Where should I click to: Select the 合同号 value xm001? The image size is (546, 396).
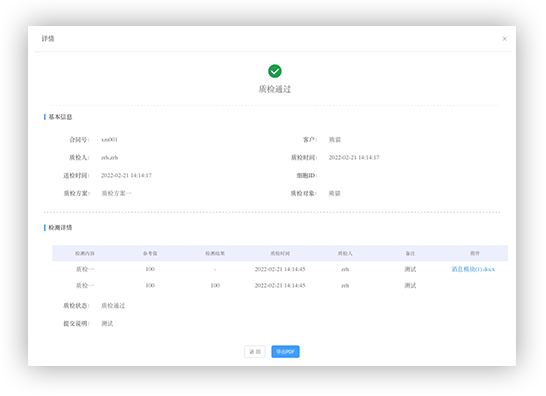[x=109, y=140]
